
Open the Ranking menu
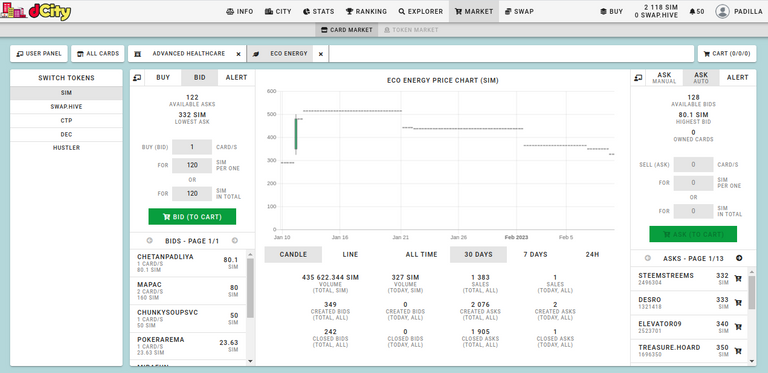366,11
